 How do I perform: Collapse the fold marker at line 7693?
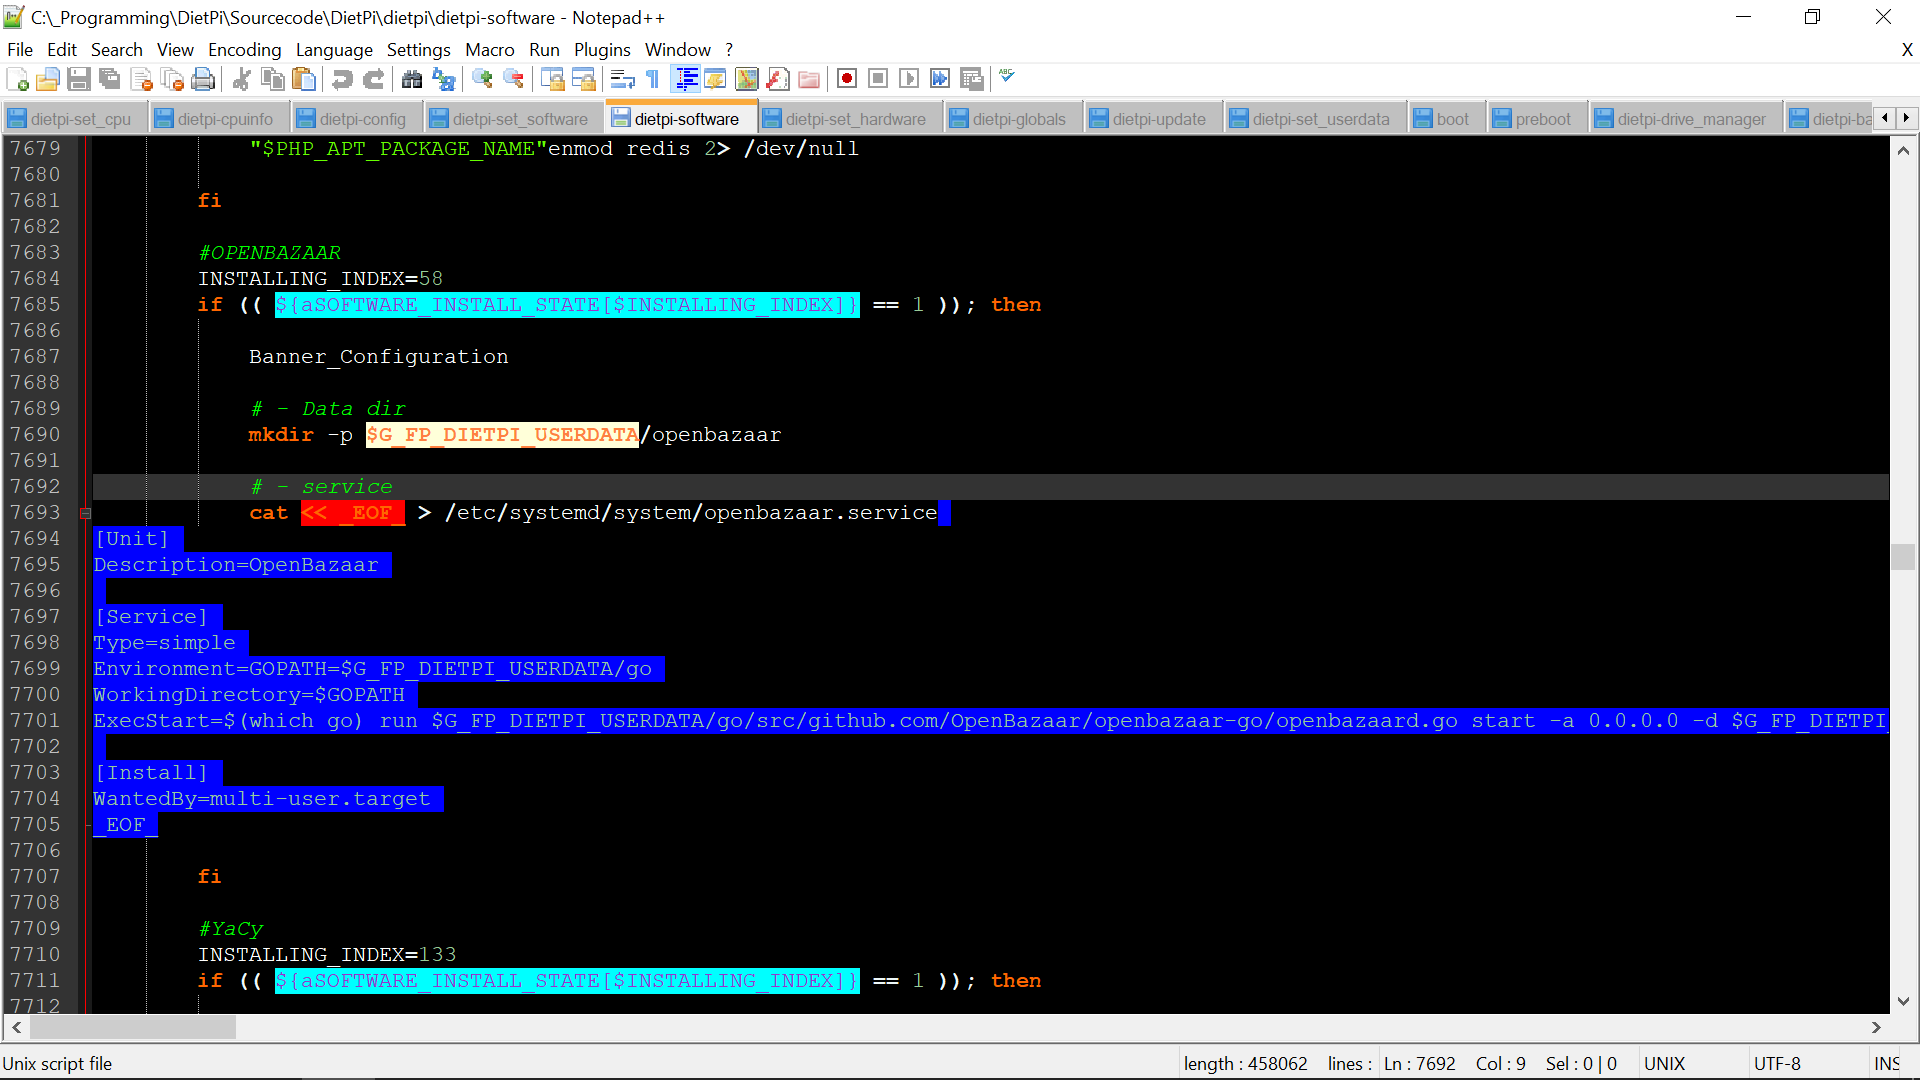tap(86, 513)
